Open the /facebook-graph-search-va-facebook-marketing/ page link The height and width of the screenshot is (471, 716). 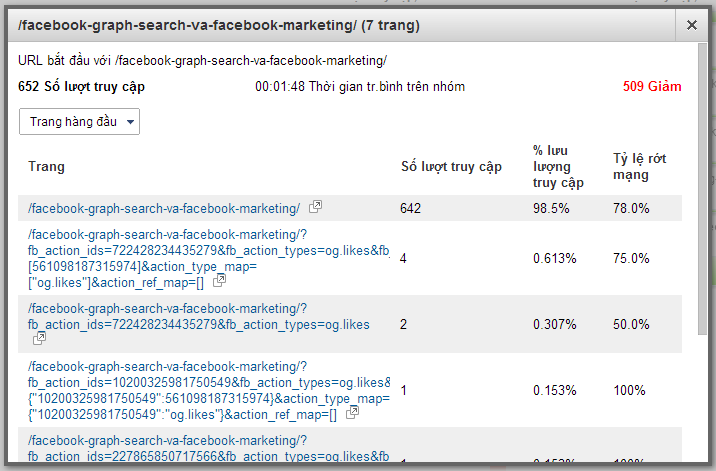click(164, 208)
